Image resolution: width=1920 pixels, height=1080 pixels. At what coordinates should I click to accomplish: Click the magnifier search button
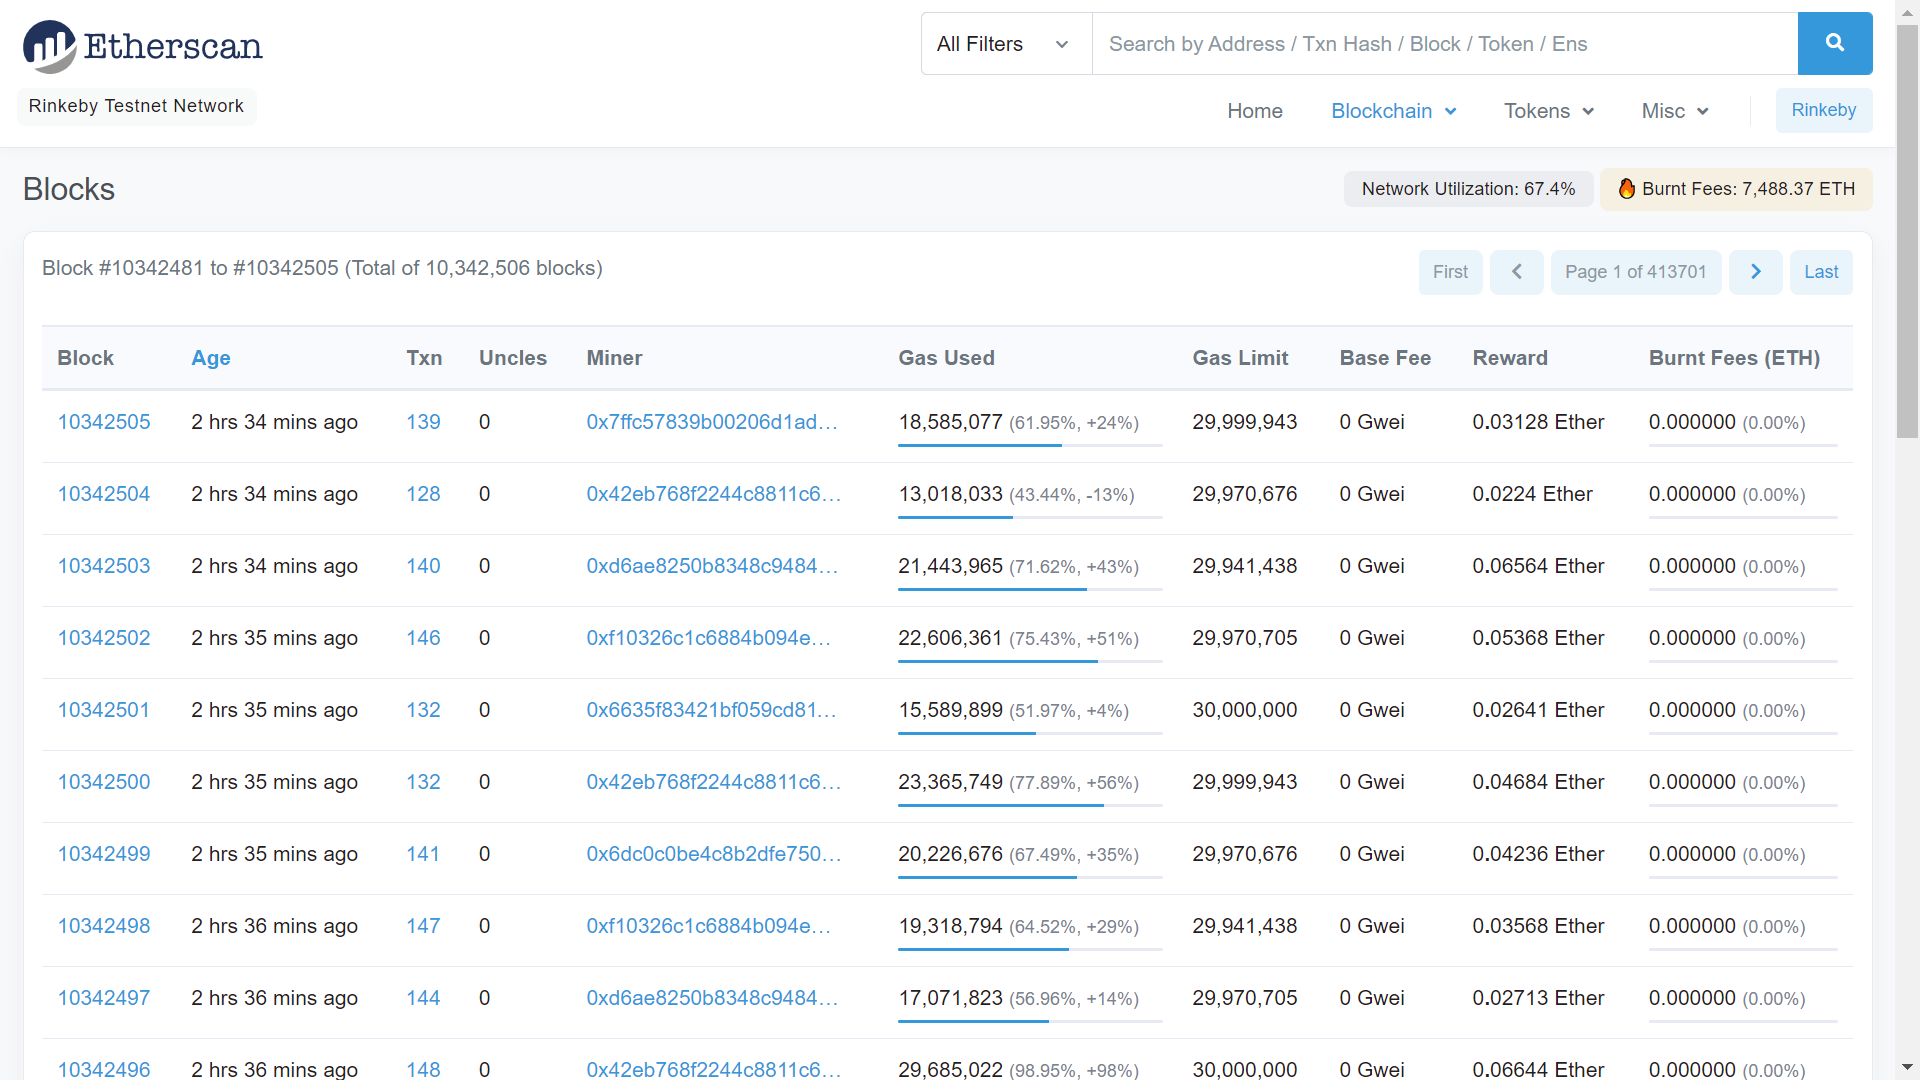click(x=1835, y=43)
